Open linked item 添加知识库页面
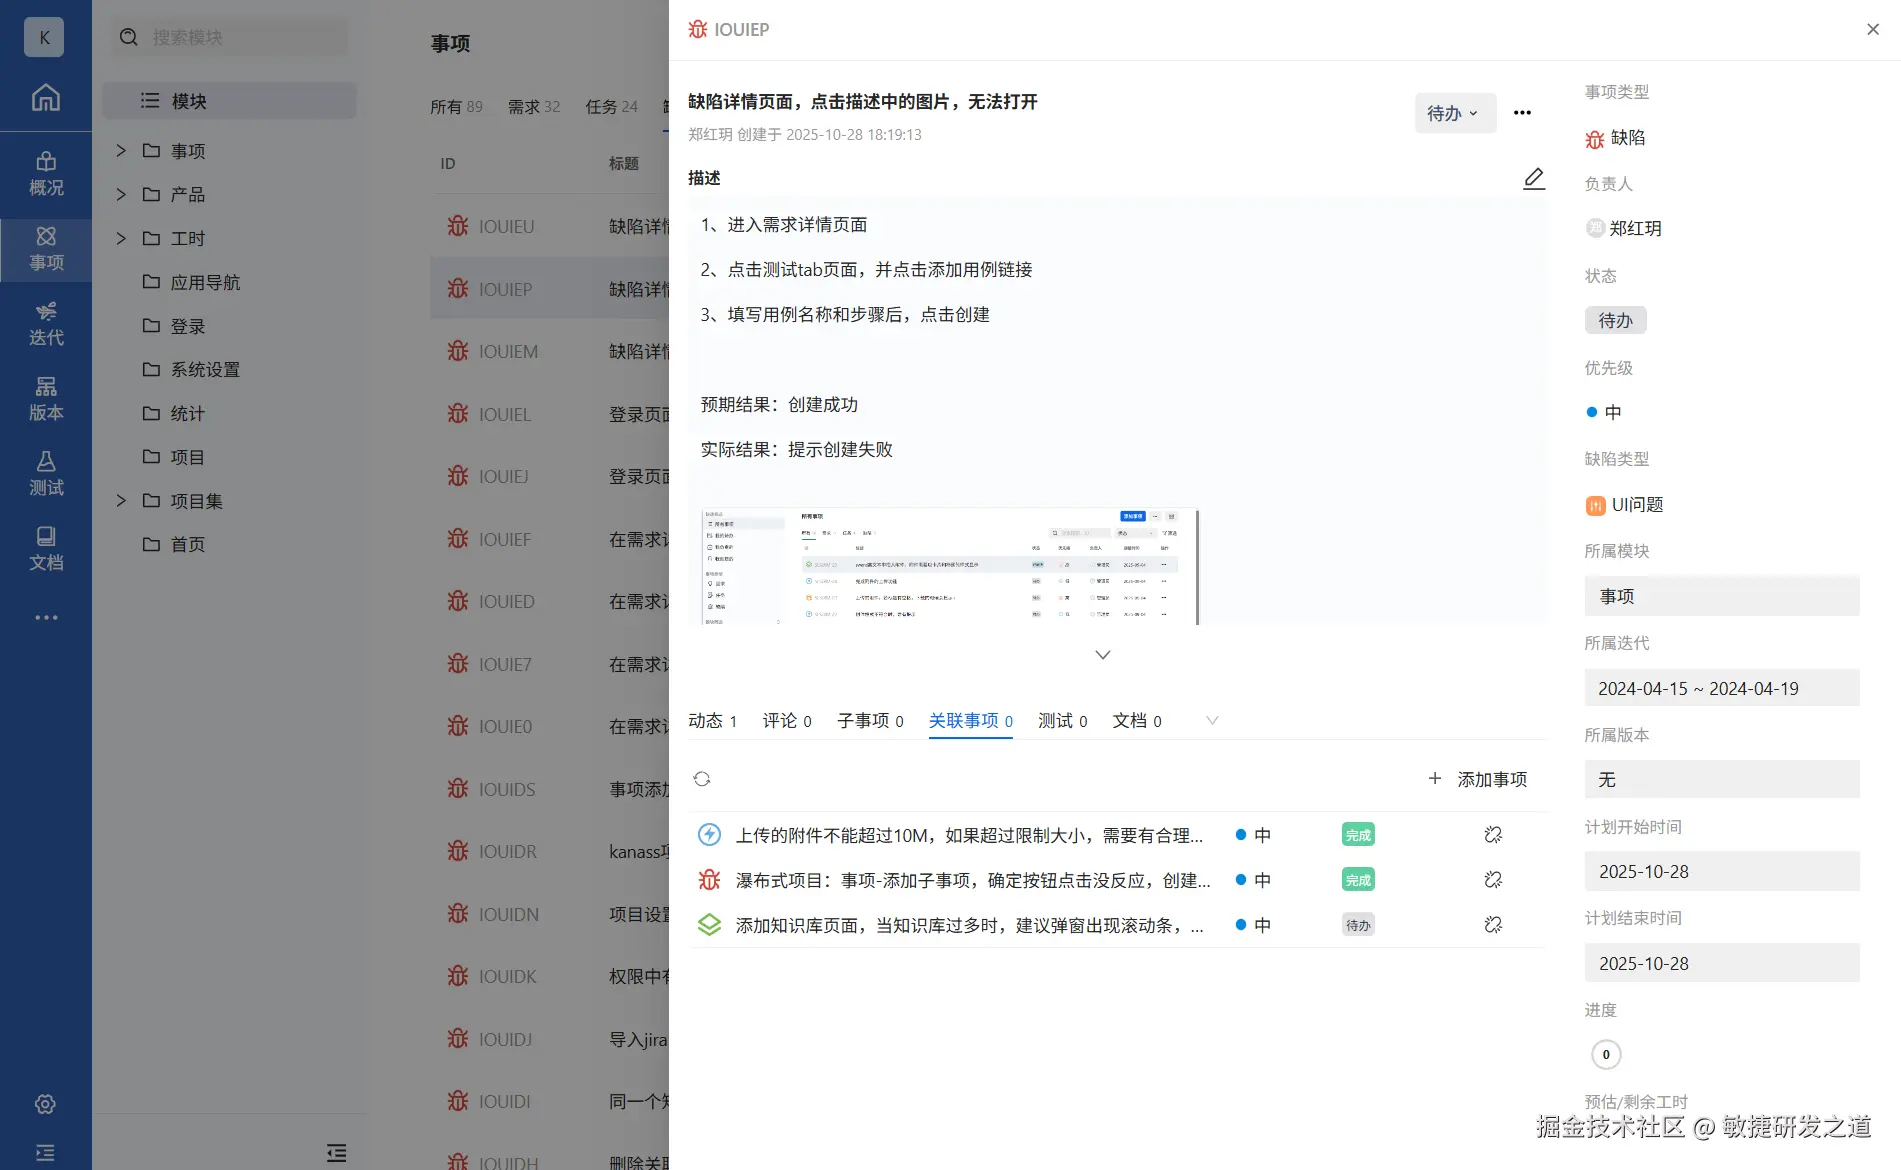This screenshot has height=1170, width=1901. tap(970, 925)
